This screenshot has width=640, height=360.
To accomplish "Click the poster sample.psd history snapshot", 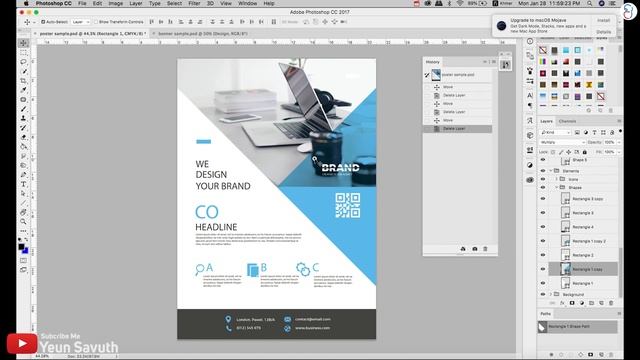I will click(458, 75).
